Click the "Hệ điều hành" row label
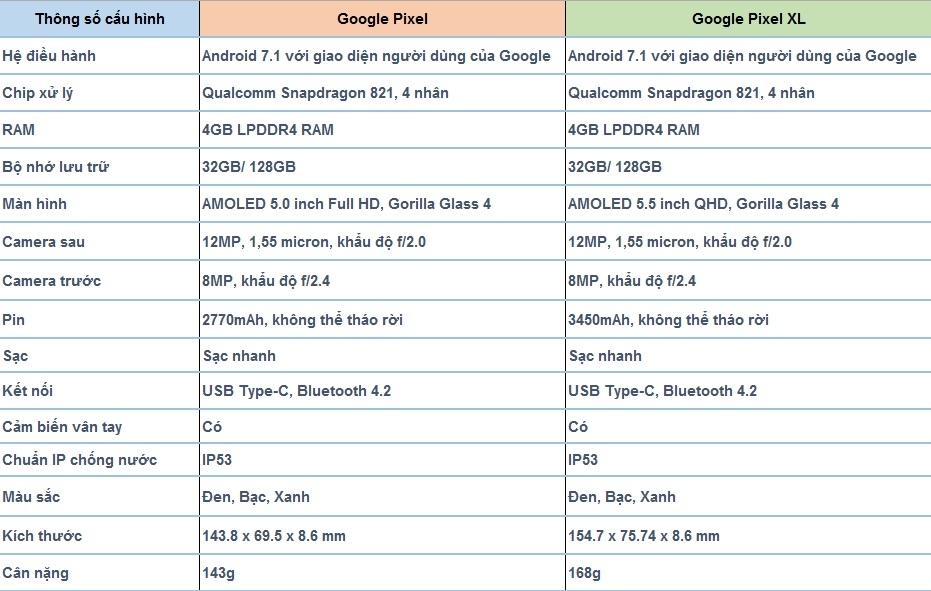Image resolution: width=931 pixels, height=591 pixels. 49,56
